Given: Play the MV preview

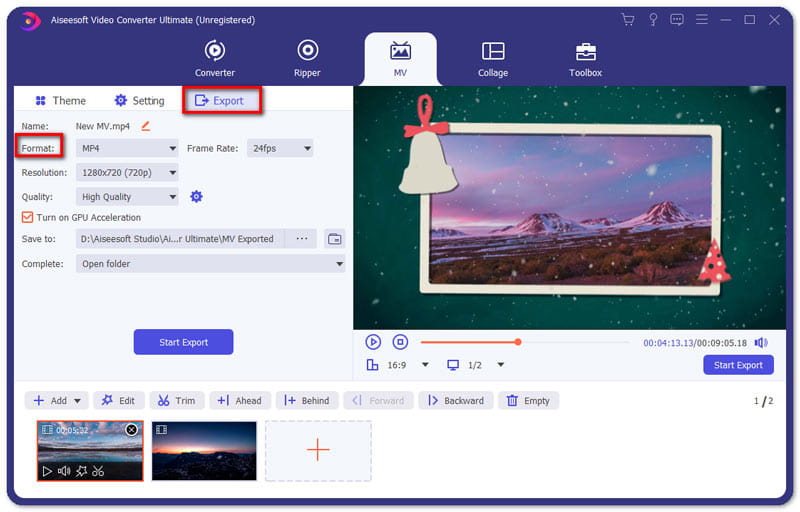Looking at the screenshot, I should coord(373,342).
